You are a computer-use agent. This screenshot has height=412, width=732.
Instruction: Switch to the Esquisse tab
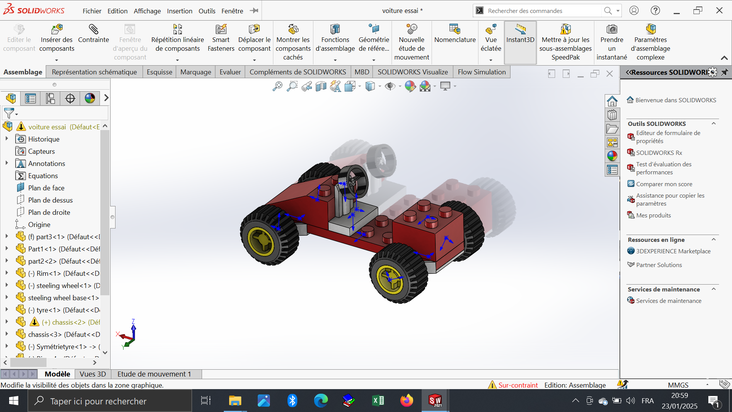tap(158, 72)
